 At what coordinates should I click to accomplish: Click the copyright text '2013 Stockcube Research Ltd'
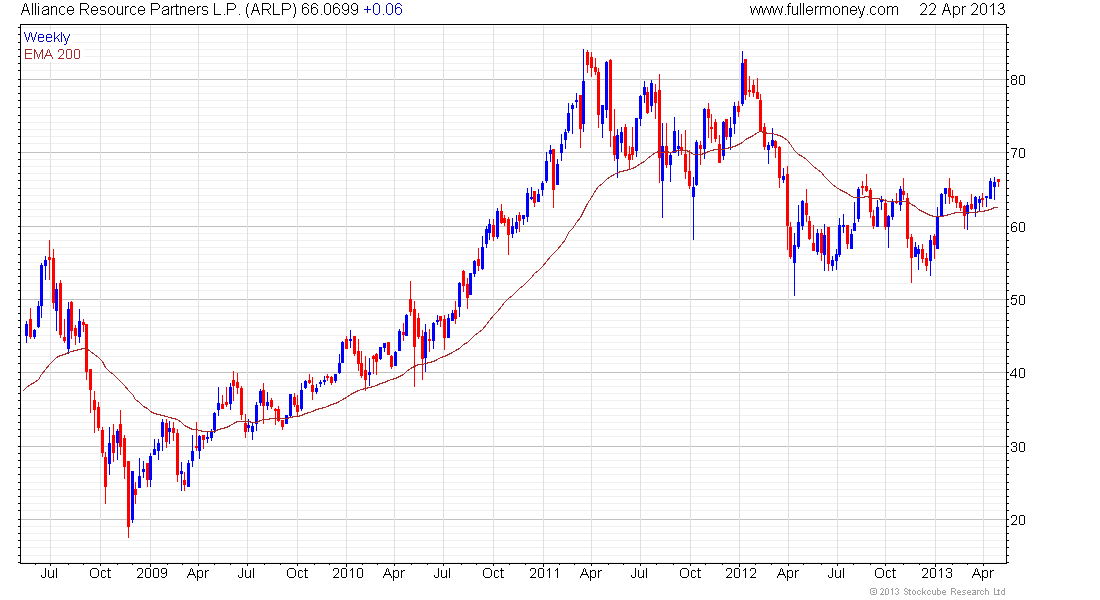(x=942, y=592)
